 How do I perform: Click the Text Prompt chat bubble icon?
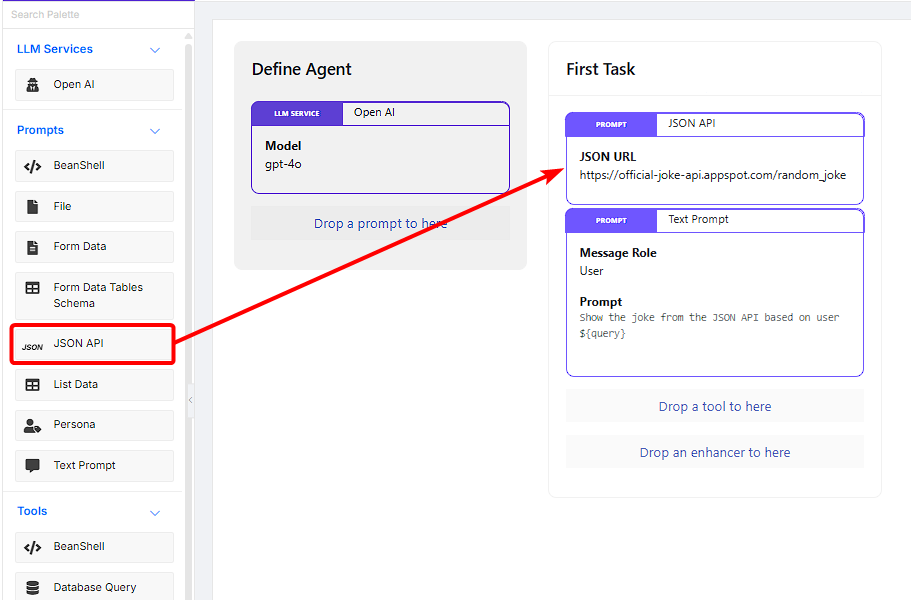[x=33, y=466]
